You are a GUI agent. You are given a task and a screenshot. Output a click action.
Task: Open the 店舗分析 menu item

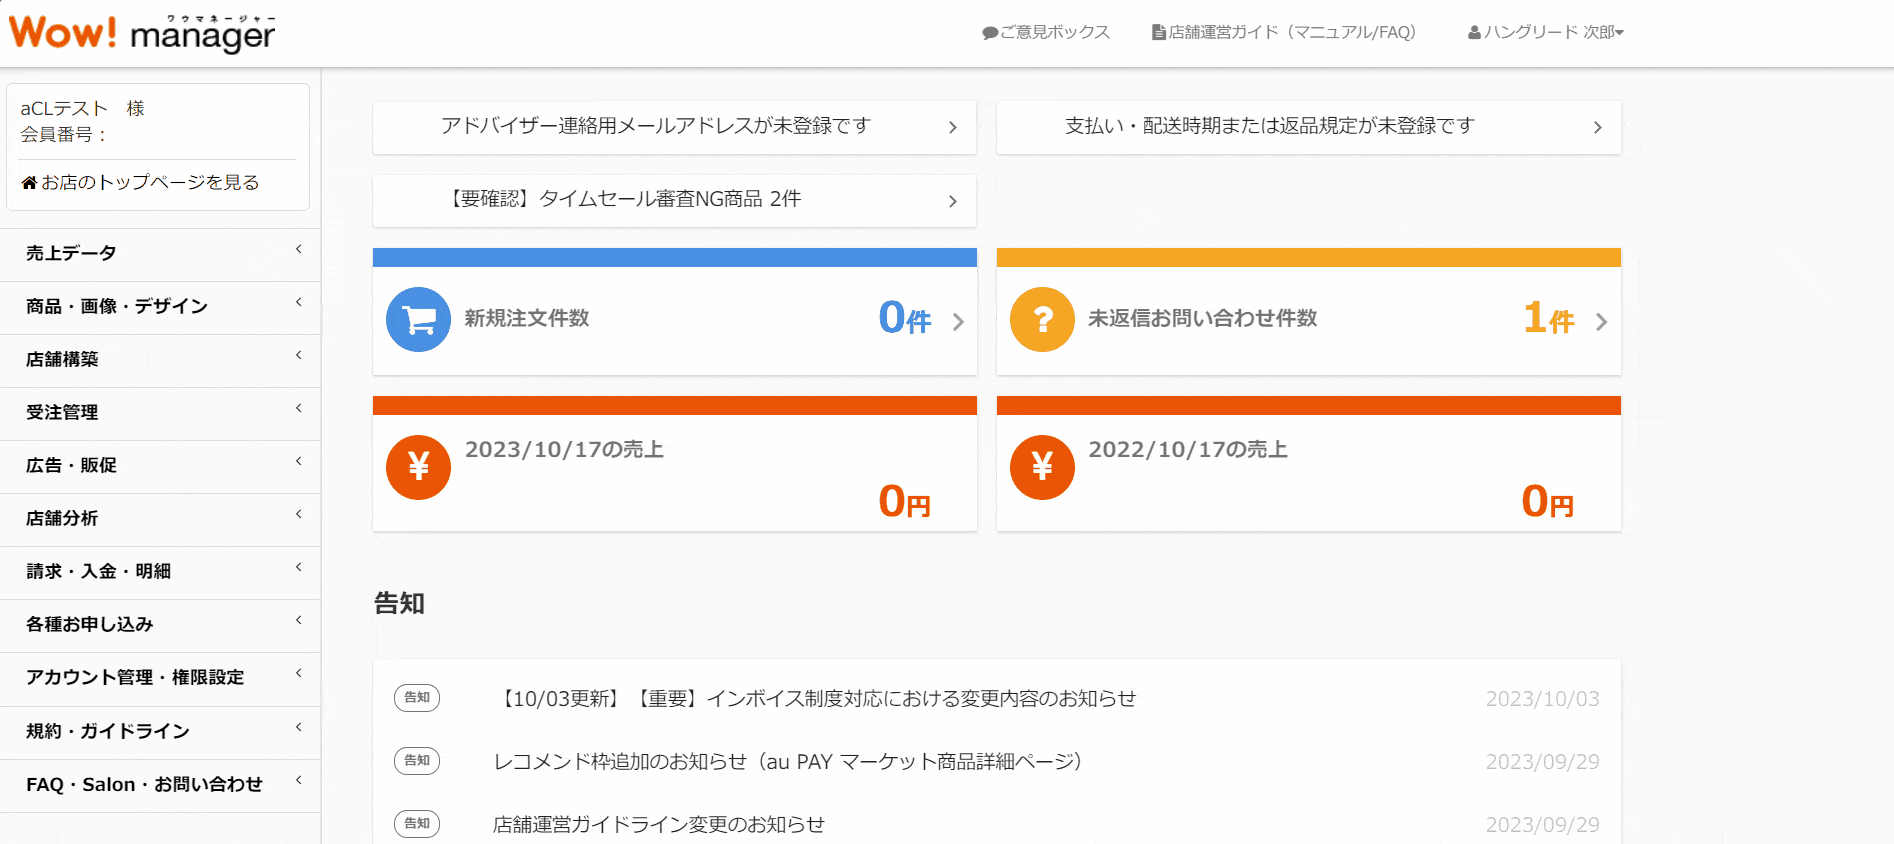[160, 519]
